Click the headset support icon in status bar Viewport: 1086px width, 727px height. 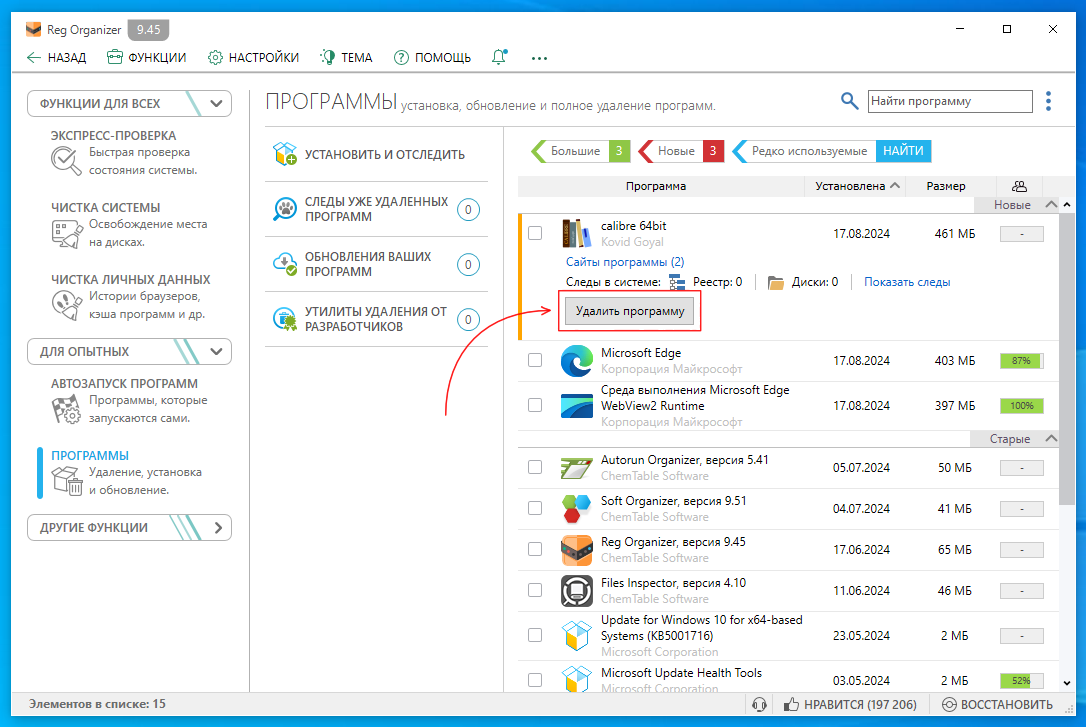coord(759,704)
